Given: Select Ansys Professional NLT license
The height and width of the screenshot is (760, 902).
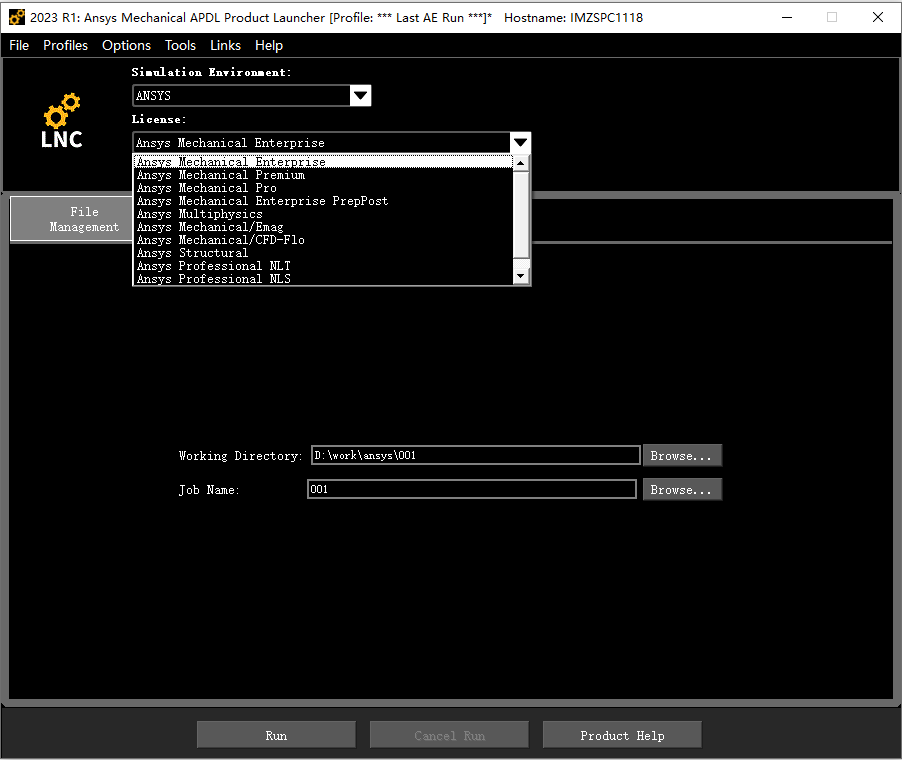Looking at the screenshot, I should 323,266.
